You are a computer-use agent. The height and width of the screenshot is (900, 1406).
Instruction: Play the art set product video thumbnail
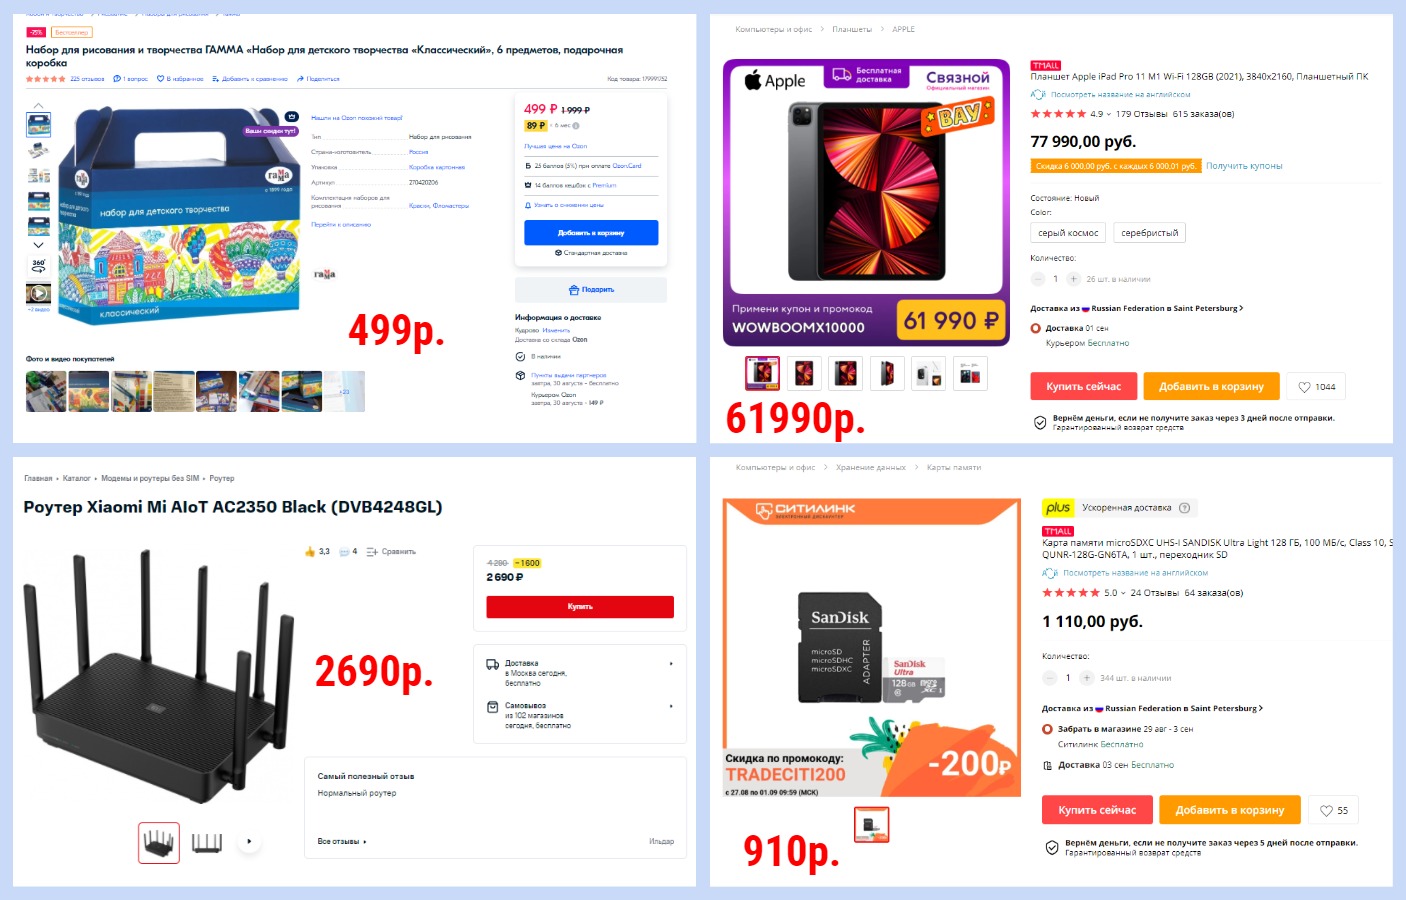(38, 294)
